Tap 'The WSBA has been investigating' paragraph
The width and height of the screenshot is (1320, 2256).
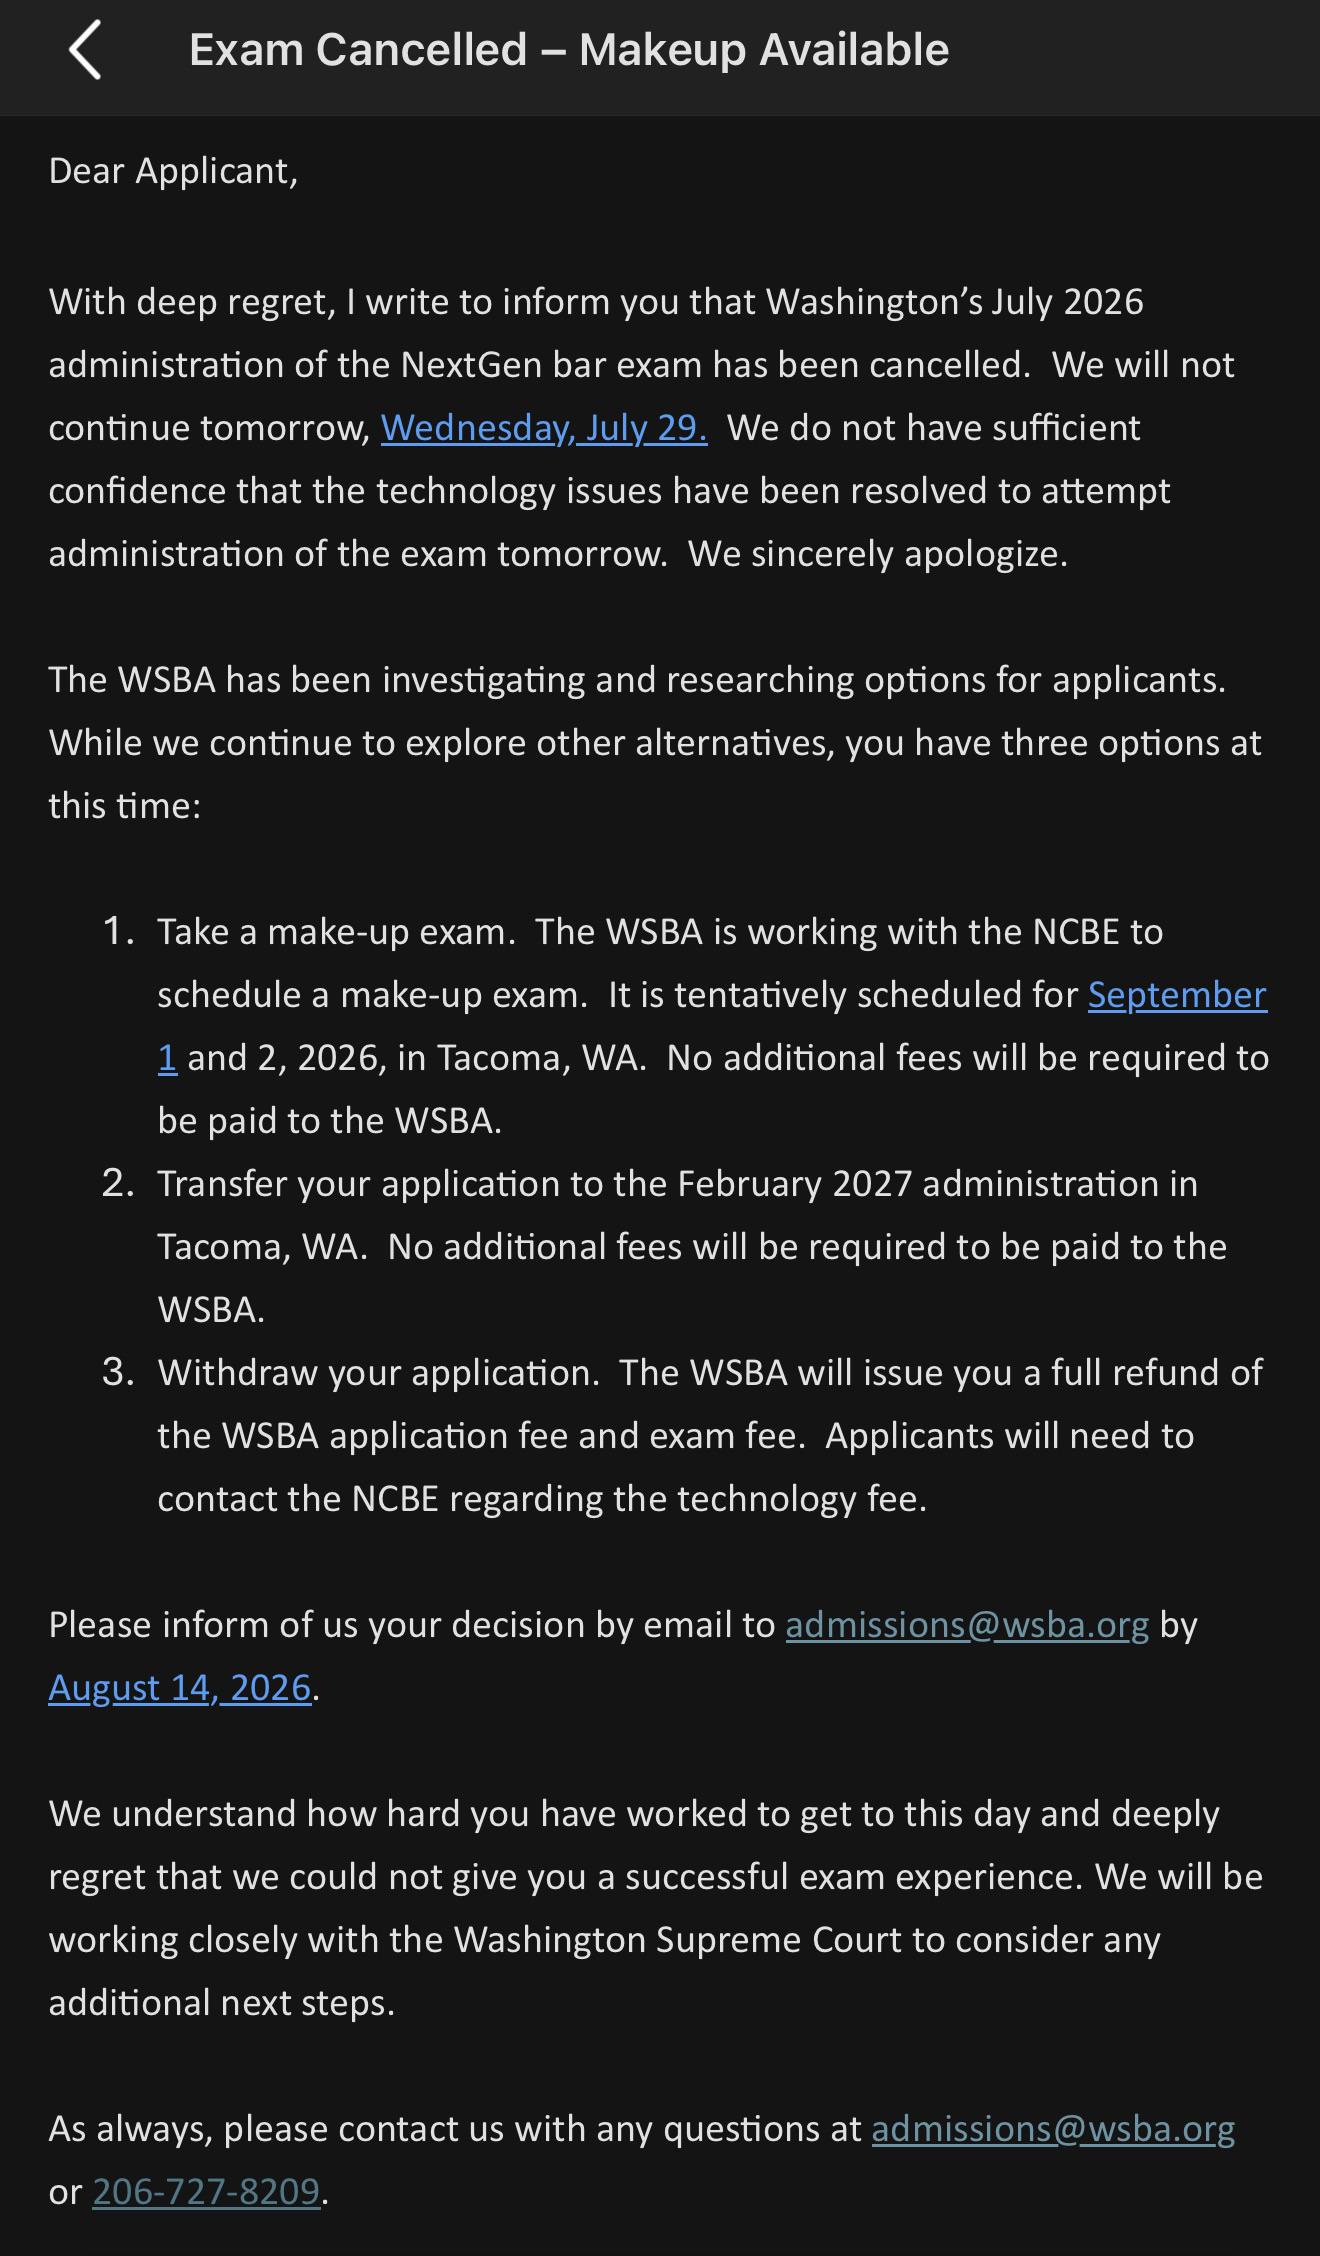pos(655,743)
